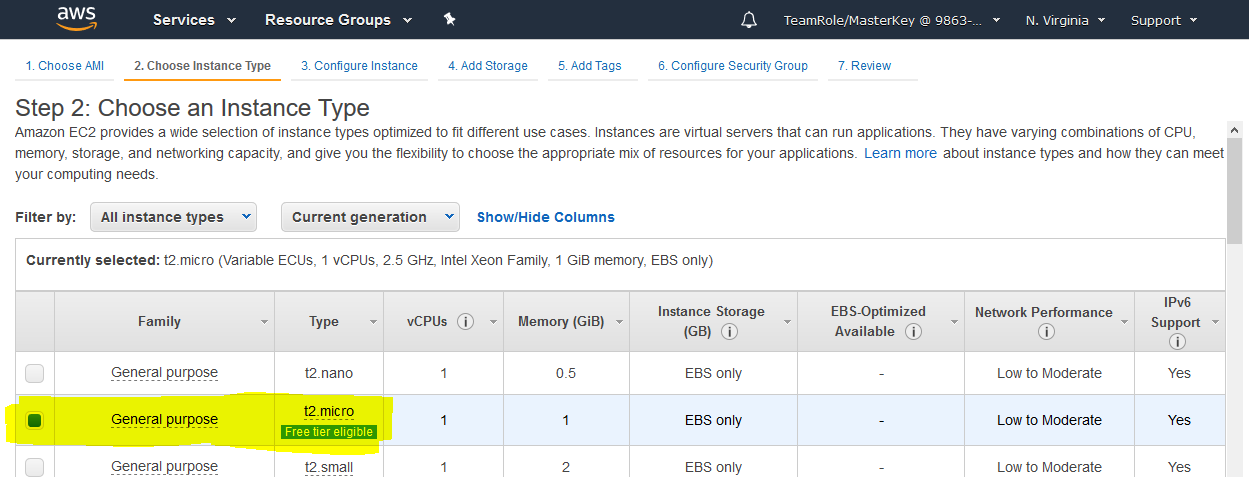Viewport: 1249px width, 477px height.
Task: Click General purpose in t2.micro row
Action: click(164, 420)
